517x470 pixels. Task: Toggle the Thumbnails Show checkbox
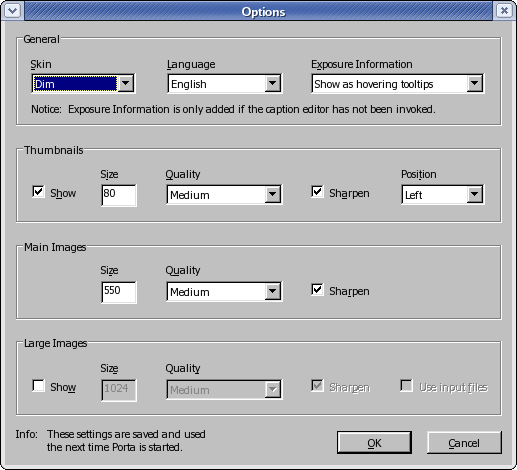(38, 192)
